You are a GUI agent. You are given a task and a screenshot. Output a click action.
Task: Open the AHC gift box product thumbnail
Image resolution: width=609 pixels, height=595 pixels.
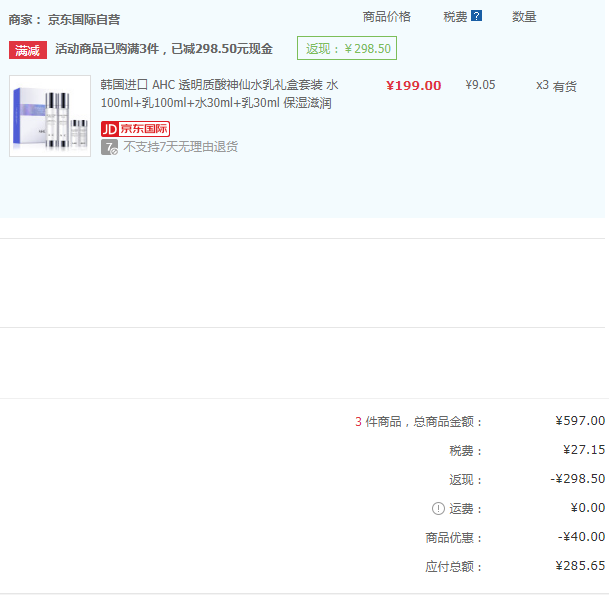(50, 116)
